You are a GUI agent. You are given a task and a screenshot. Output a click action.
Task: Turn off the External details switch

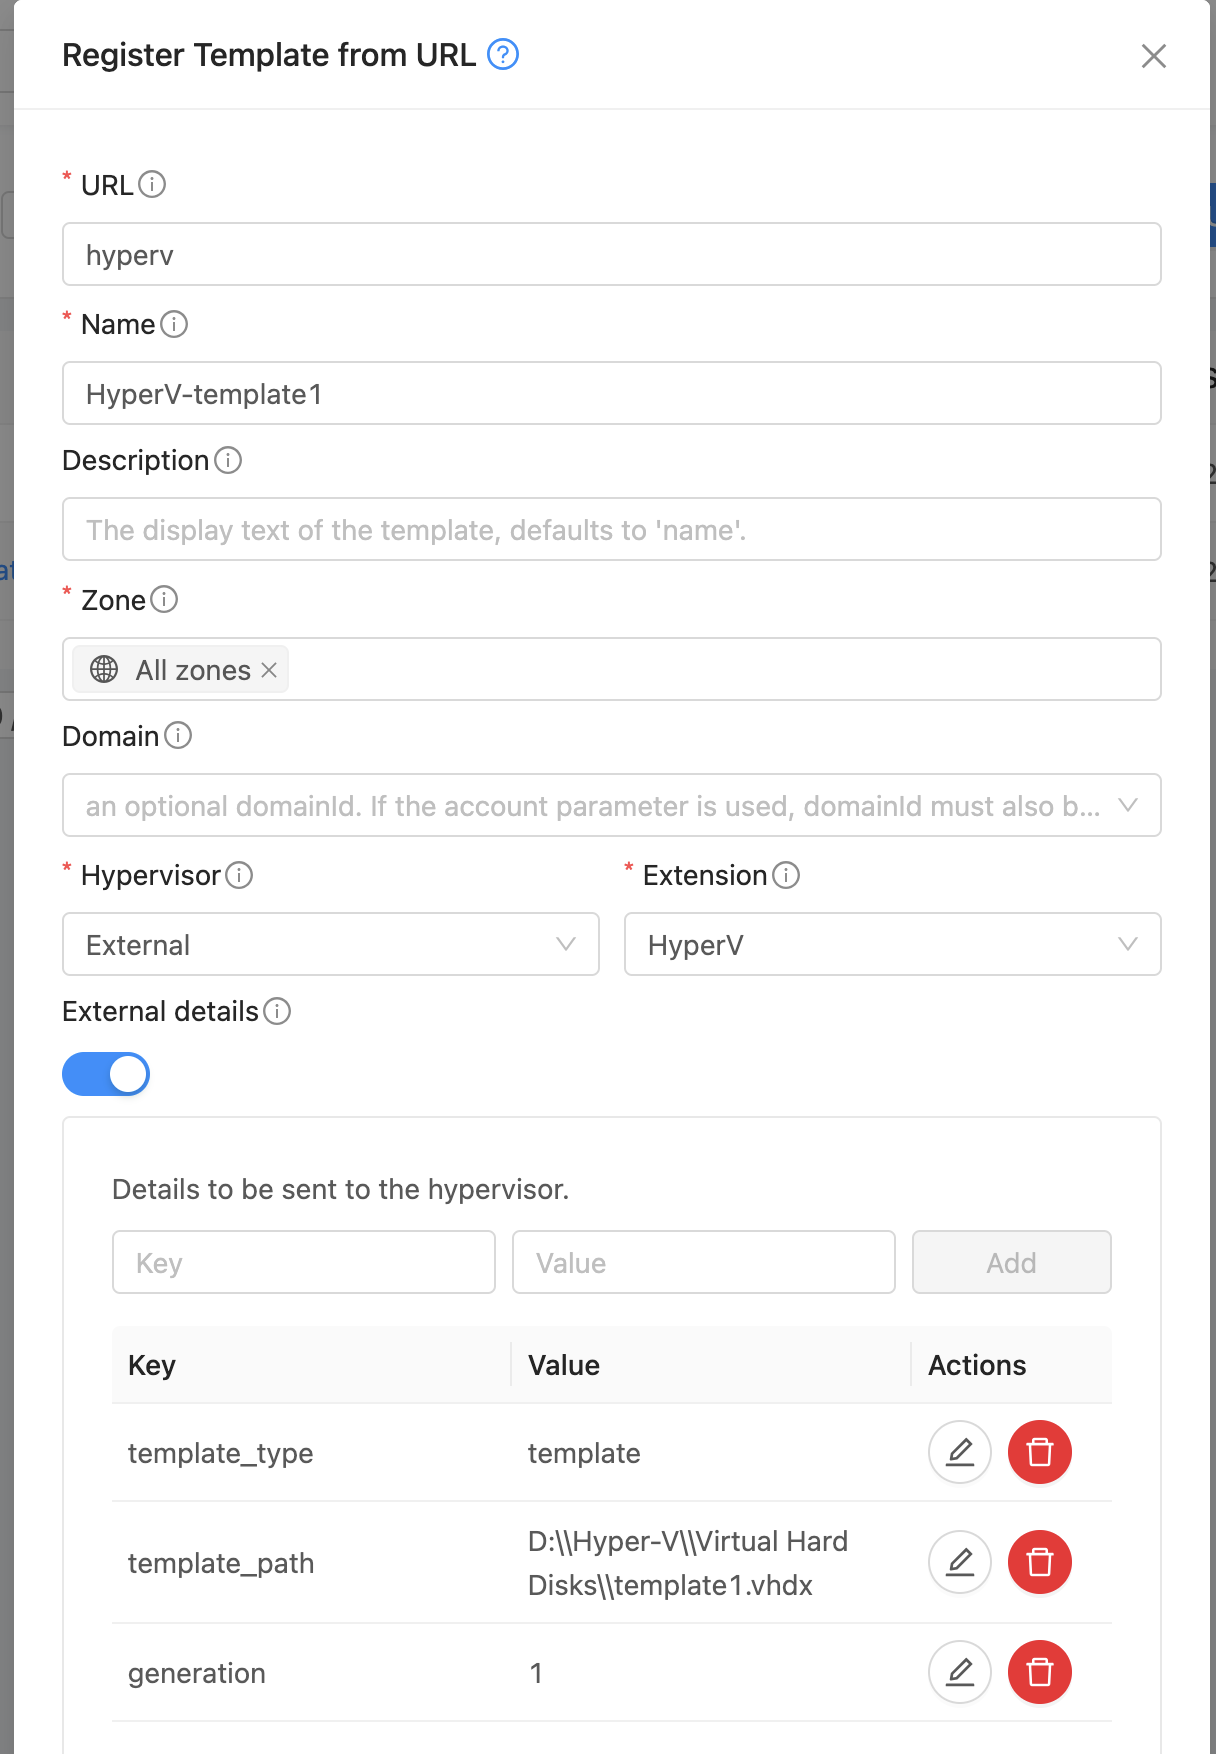[x=106, y=1074]
